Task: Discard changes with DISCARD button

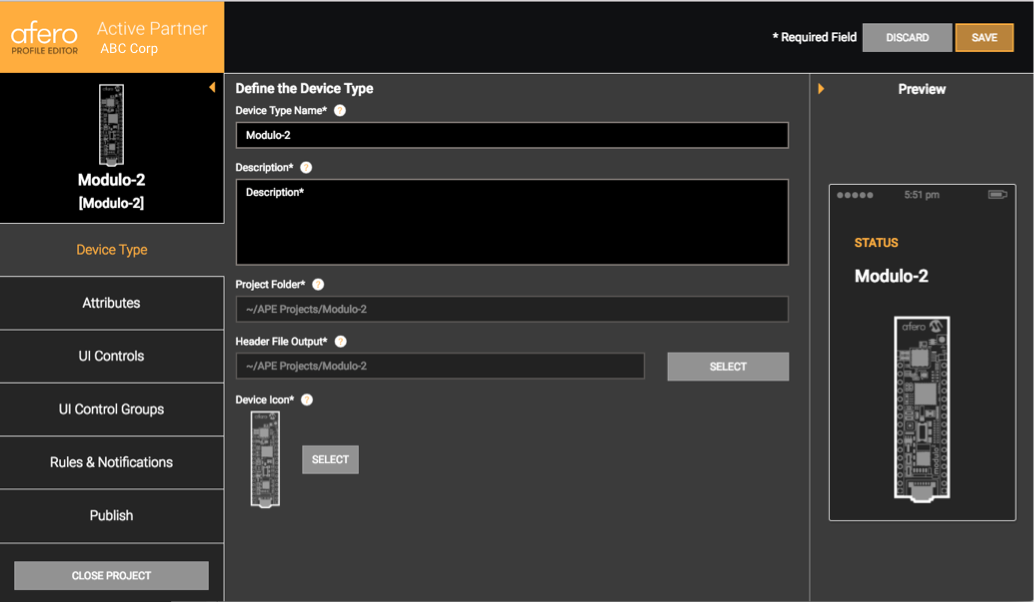Action: coord(907,38)
